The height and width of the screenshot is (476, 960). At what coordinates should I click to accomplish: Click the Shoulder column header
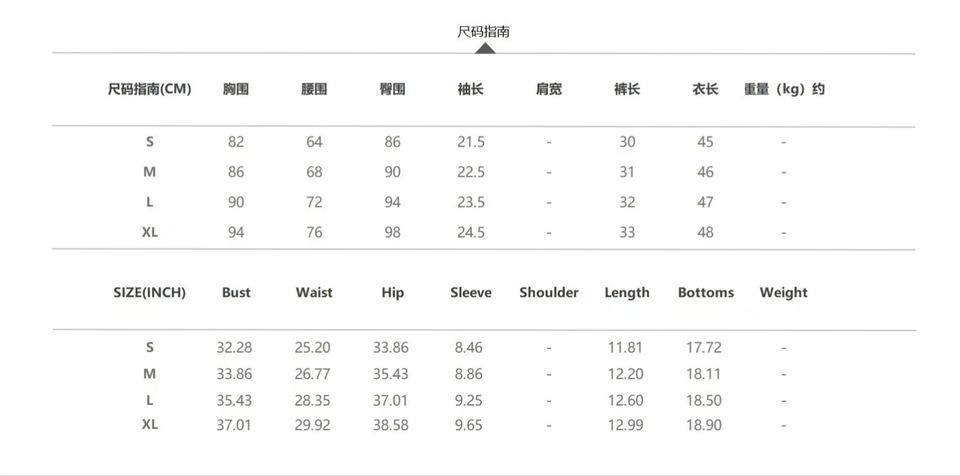click(549, 293)
